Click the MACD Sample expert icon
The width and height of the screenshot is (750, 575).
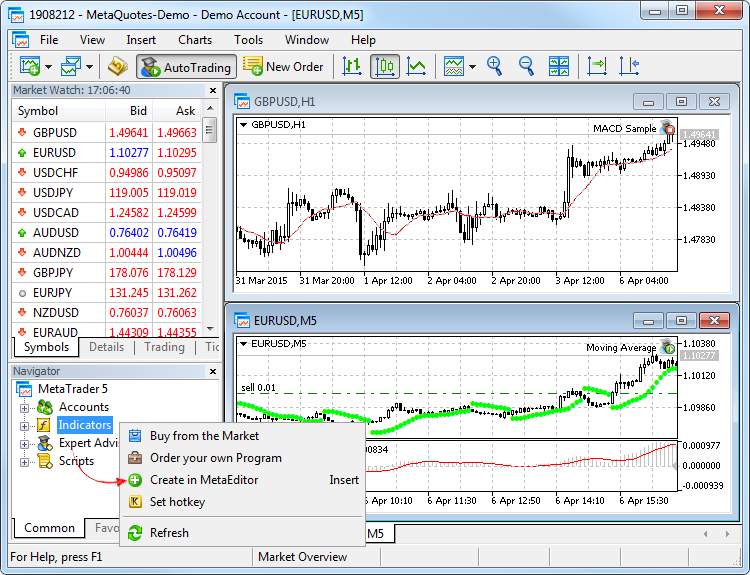coord(668,127)
